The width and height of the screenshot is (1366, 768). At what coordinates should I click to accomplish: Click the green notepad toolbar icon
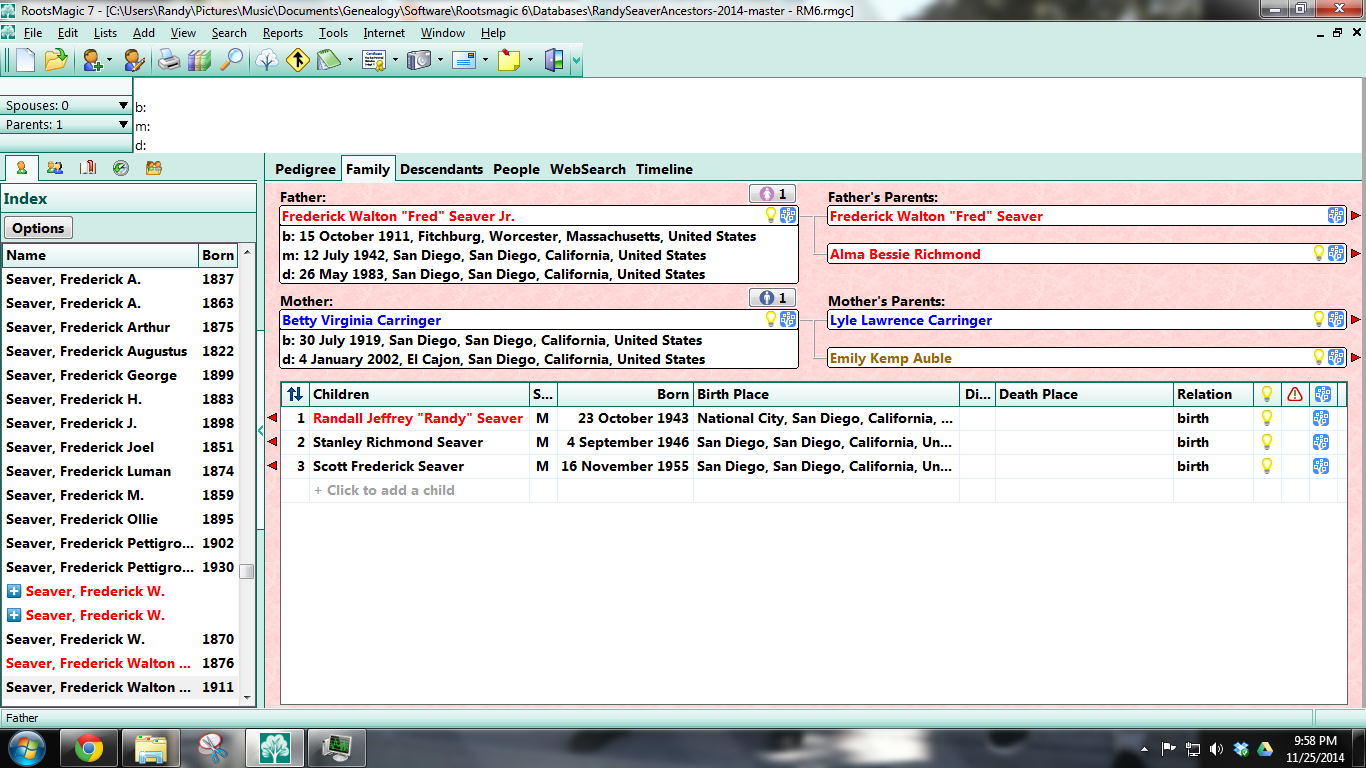(x=329, y=60)
